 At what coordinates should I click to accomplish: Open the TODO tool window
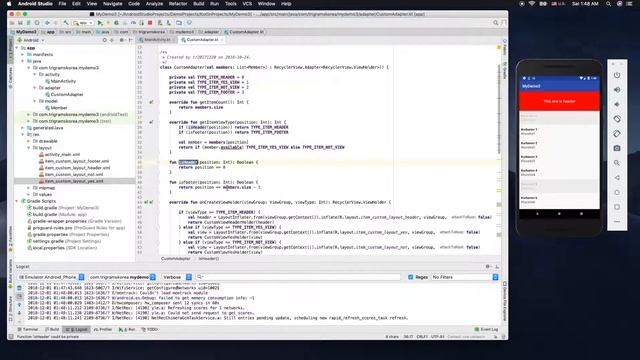coord(150,329)
